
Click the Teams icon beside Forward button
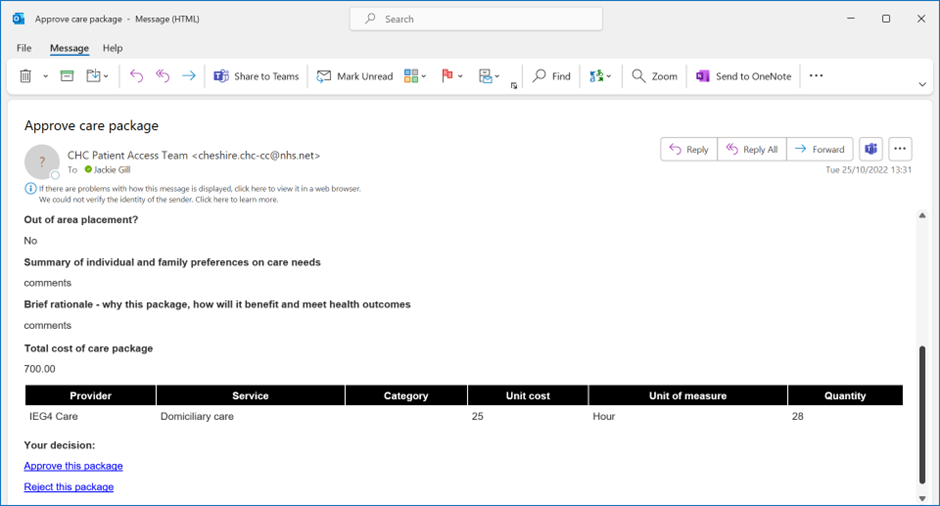tap(871, 149)
